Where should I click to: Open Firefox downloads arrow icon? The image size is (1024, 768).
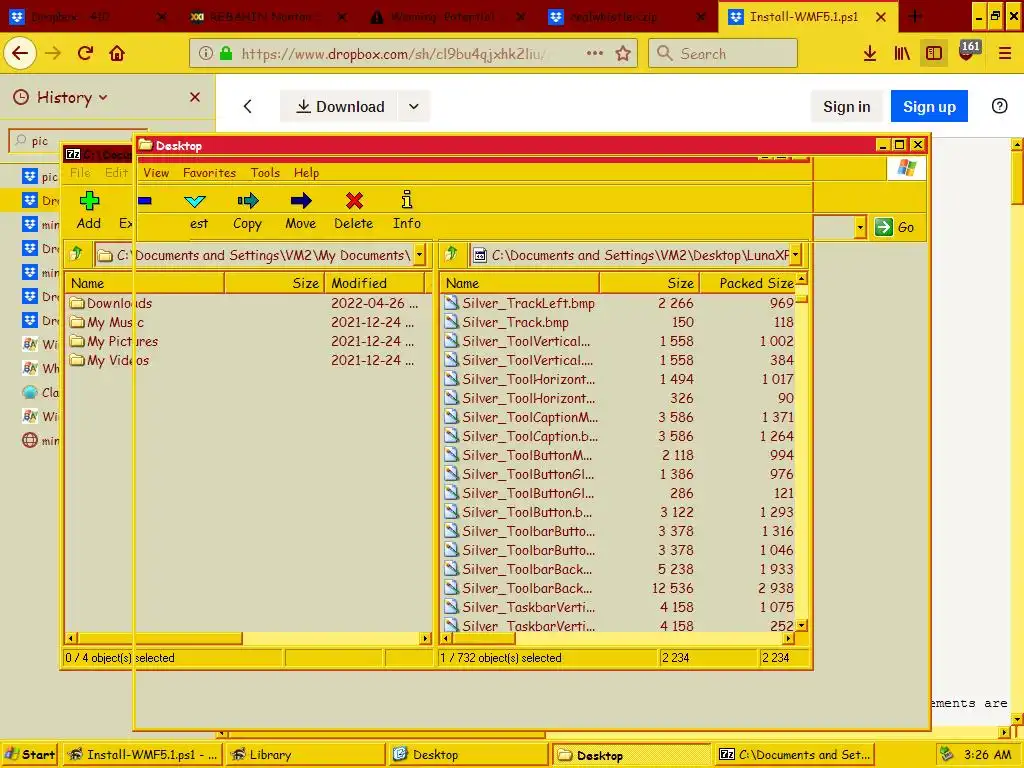click(x=870, y=54)
